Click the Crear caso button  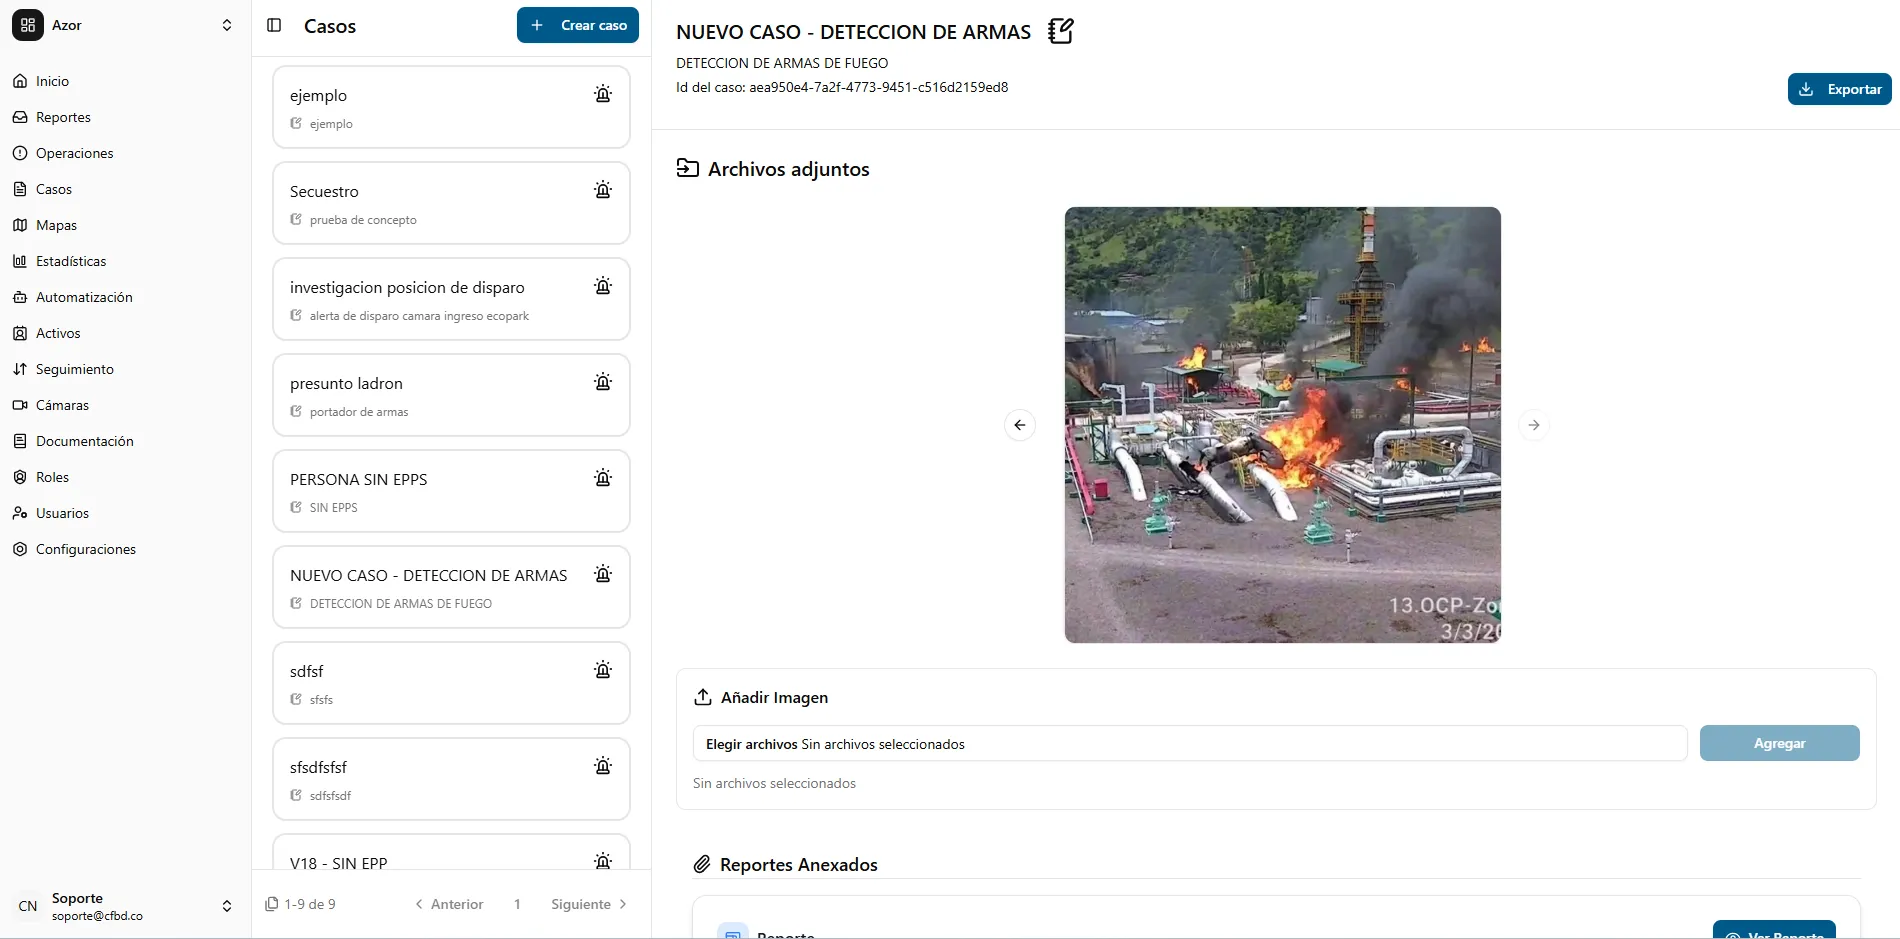(x=578, y=25)
